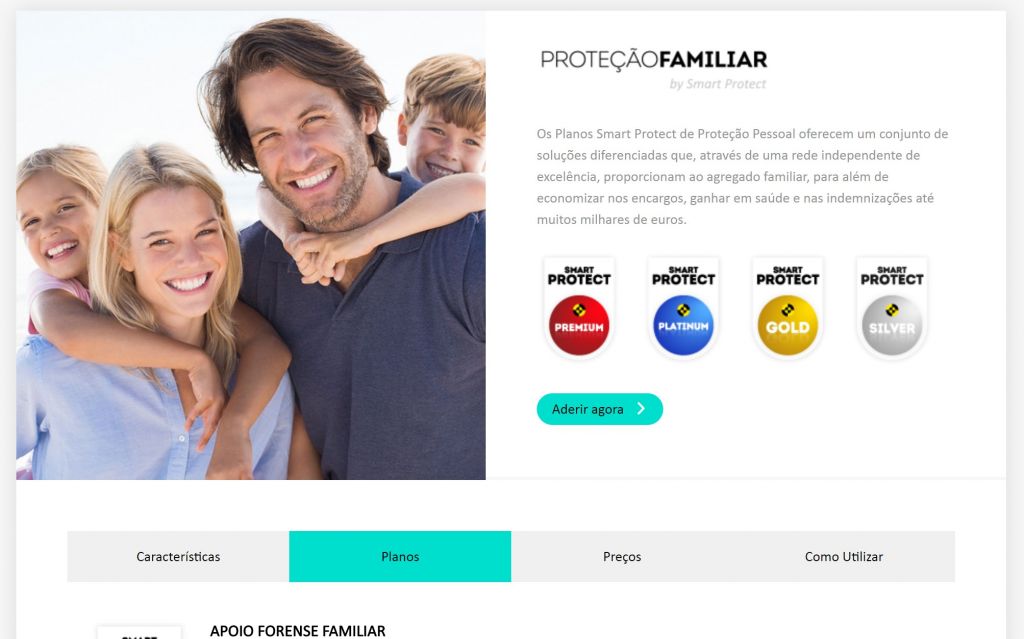Click the arrow inside Aderir agora button
The height and width of the screenshot is (639, 1024).
[x=641, y=409]
